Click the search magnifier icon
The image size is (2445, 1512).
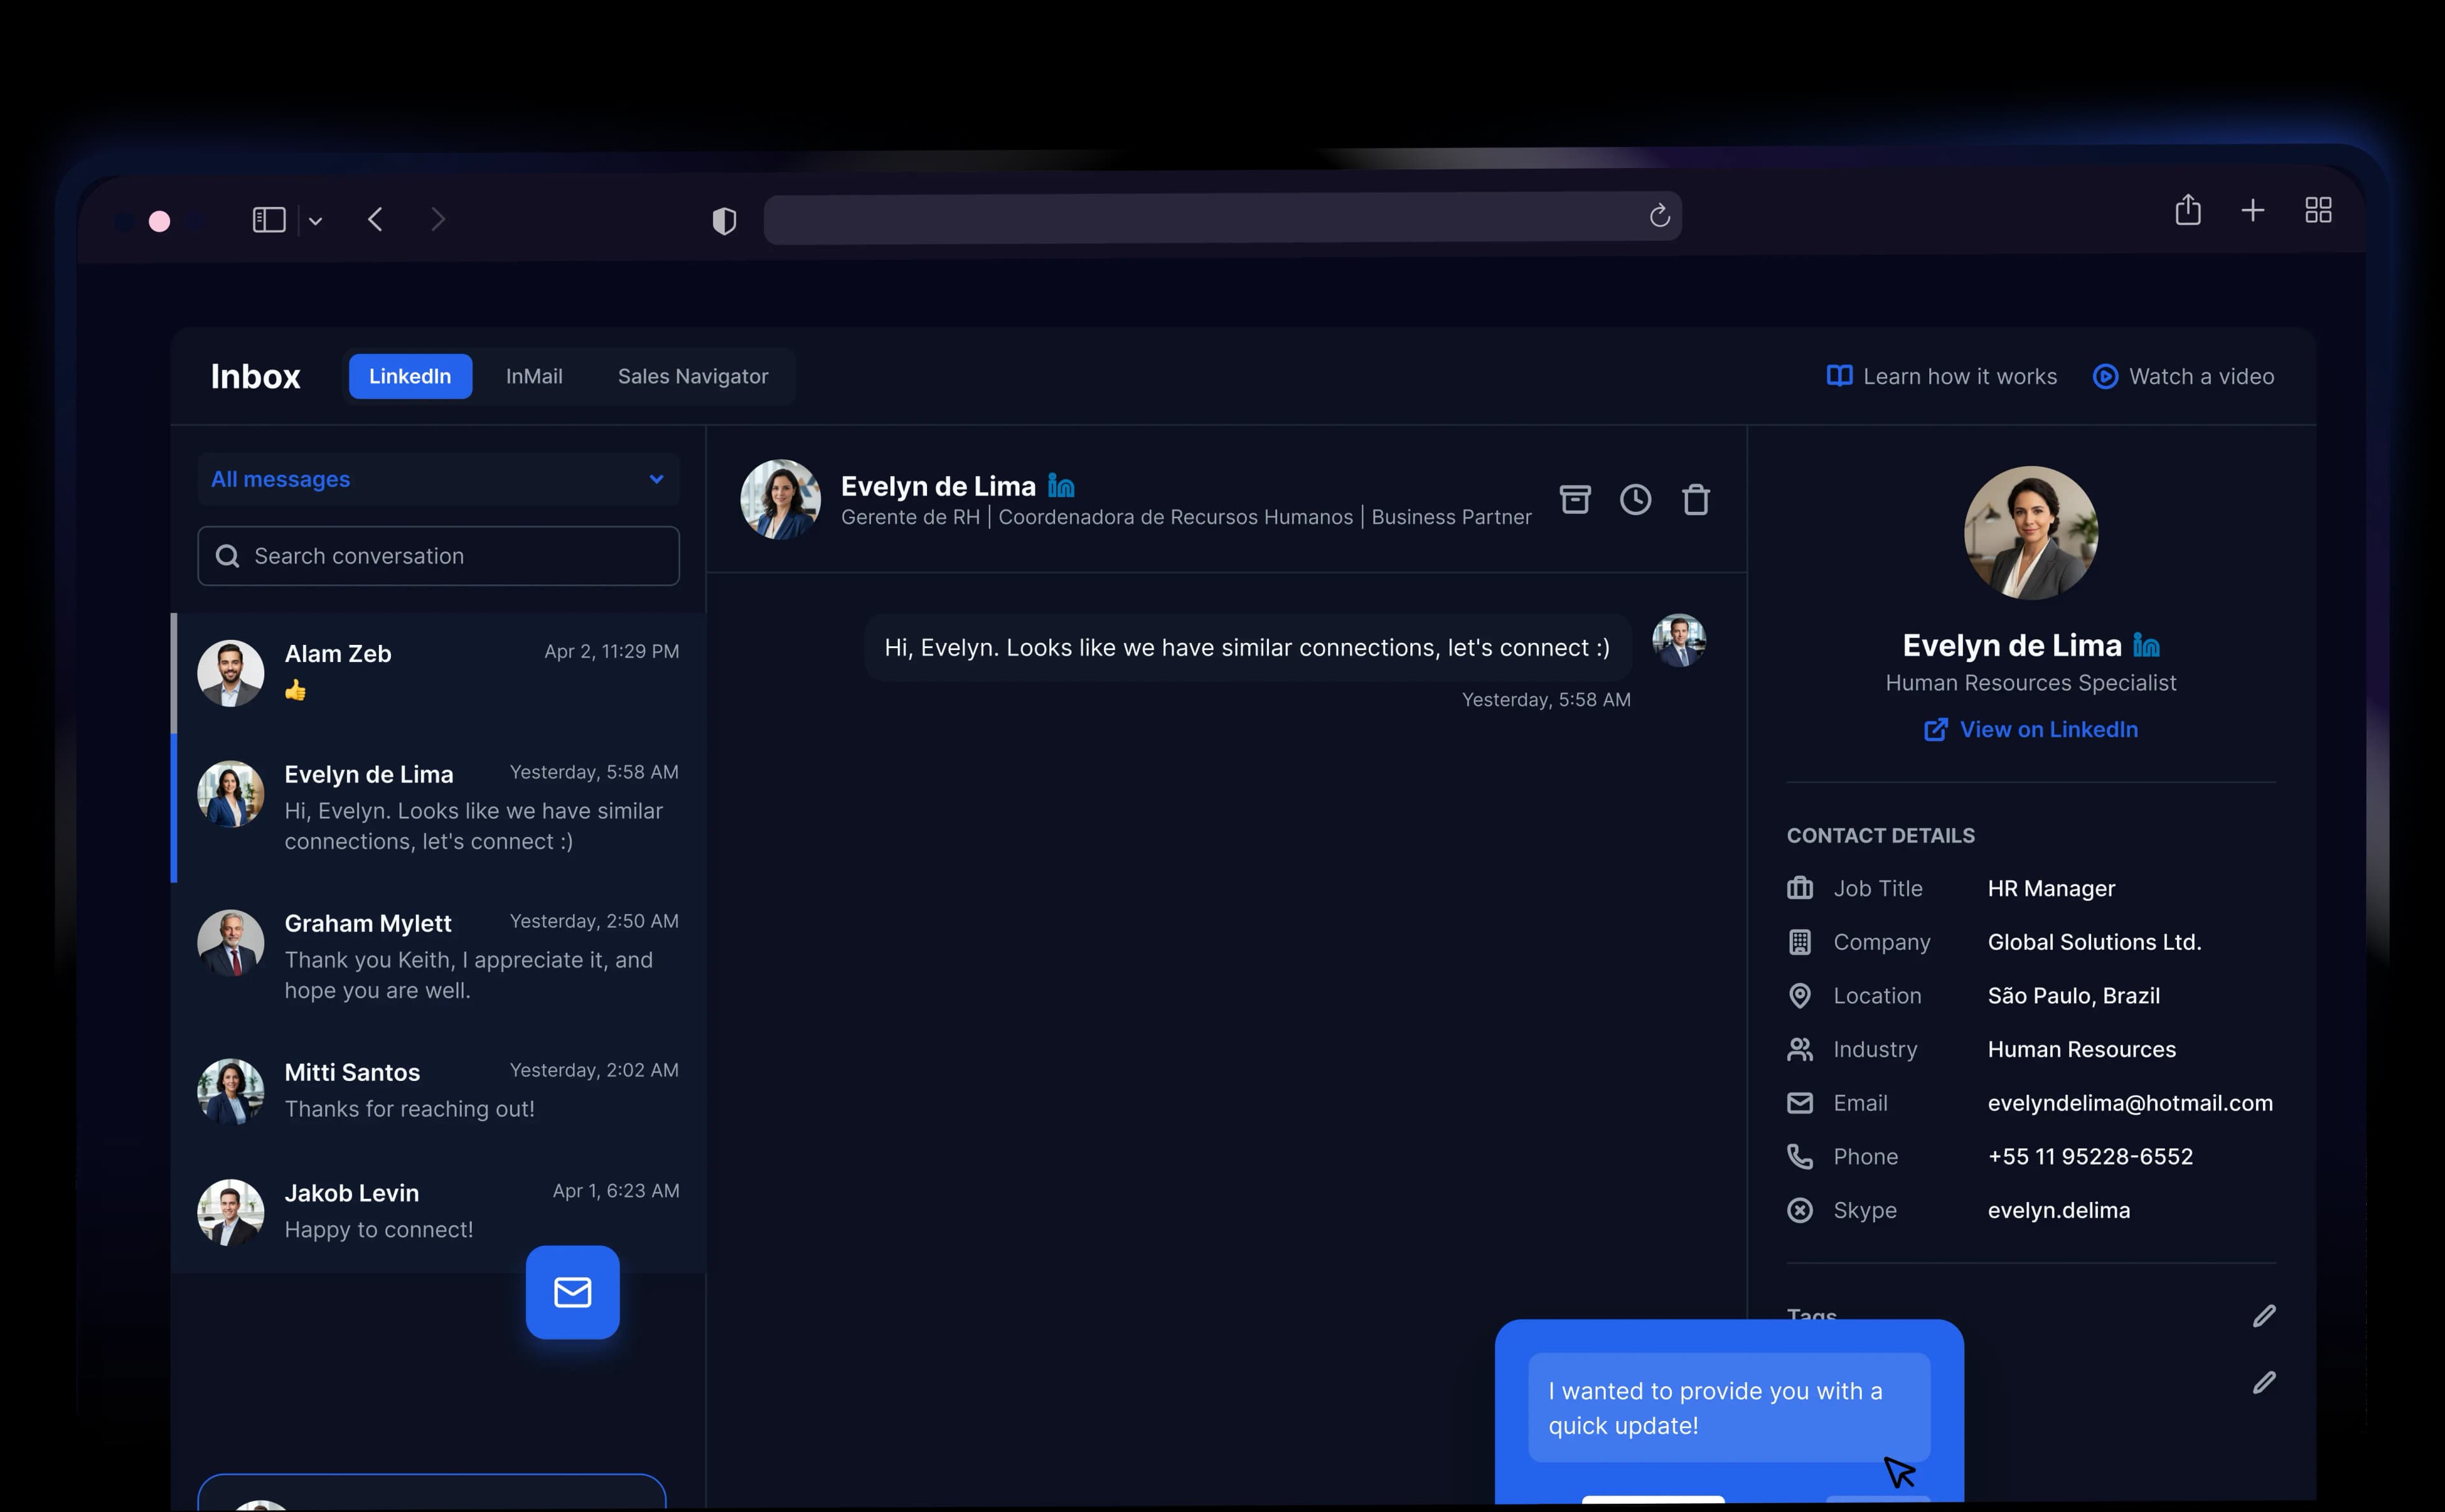228,556
